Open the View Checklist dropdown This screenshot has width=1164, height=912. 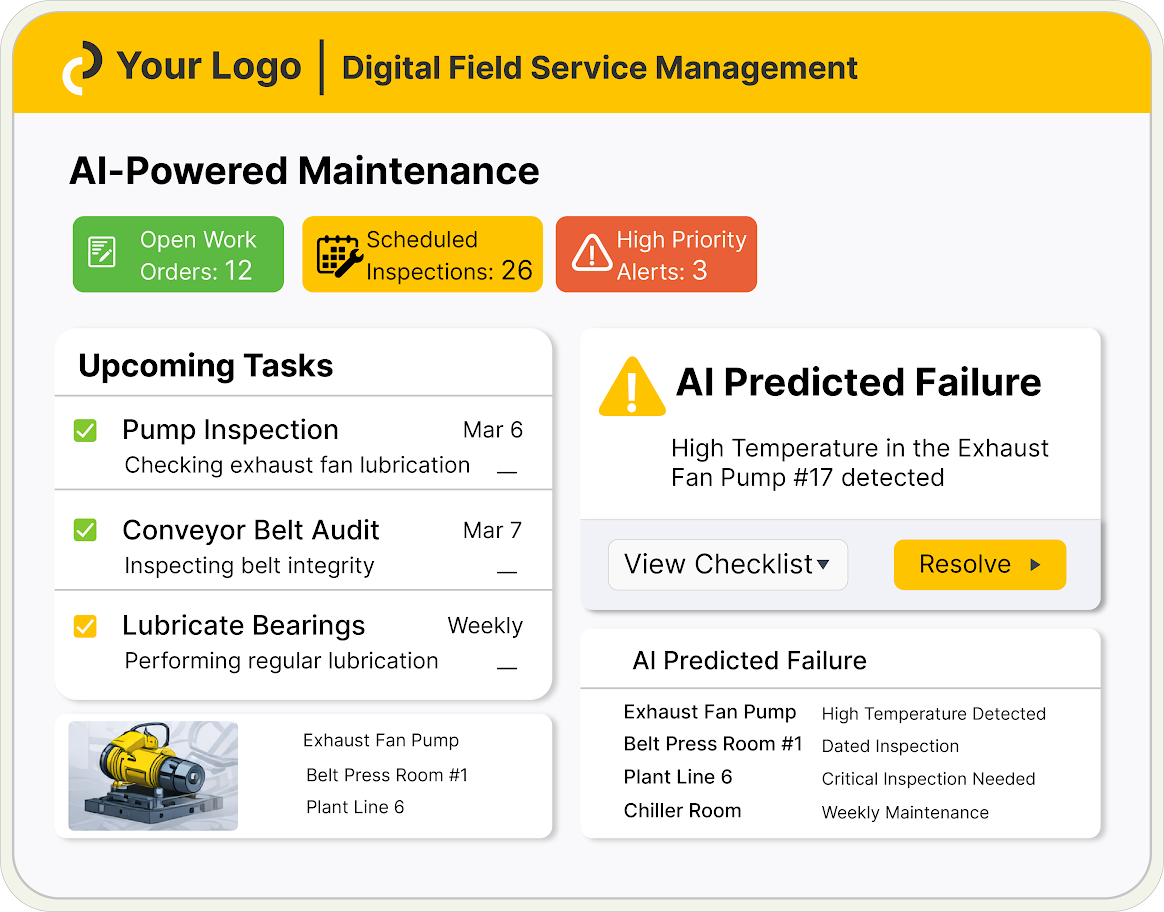(727, 565)
